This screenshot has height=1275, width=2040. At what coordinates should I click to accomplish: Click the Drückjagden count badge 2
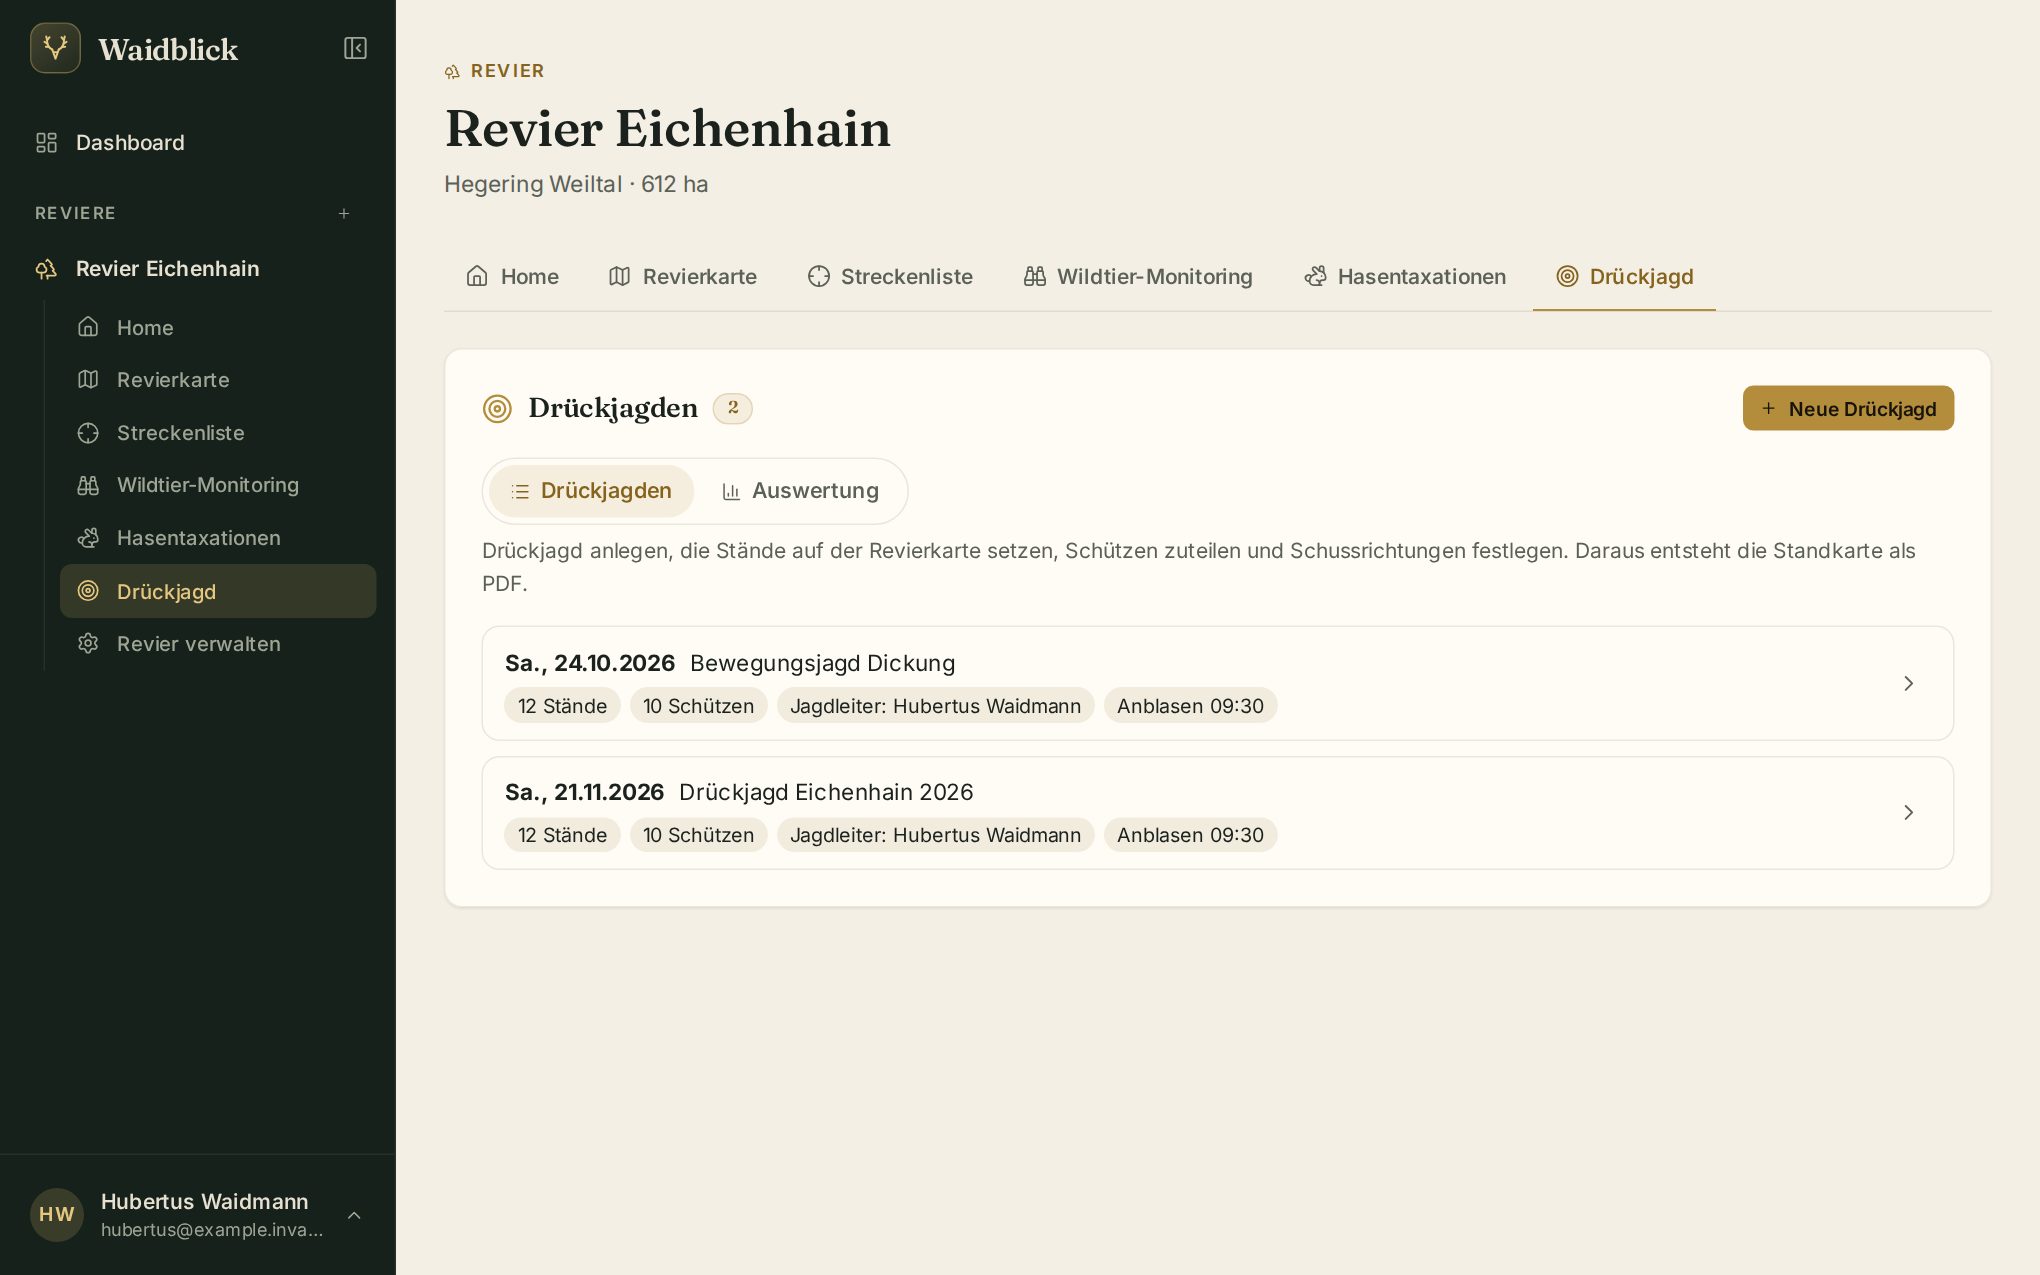[733, 408]
